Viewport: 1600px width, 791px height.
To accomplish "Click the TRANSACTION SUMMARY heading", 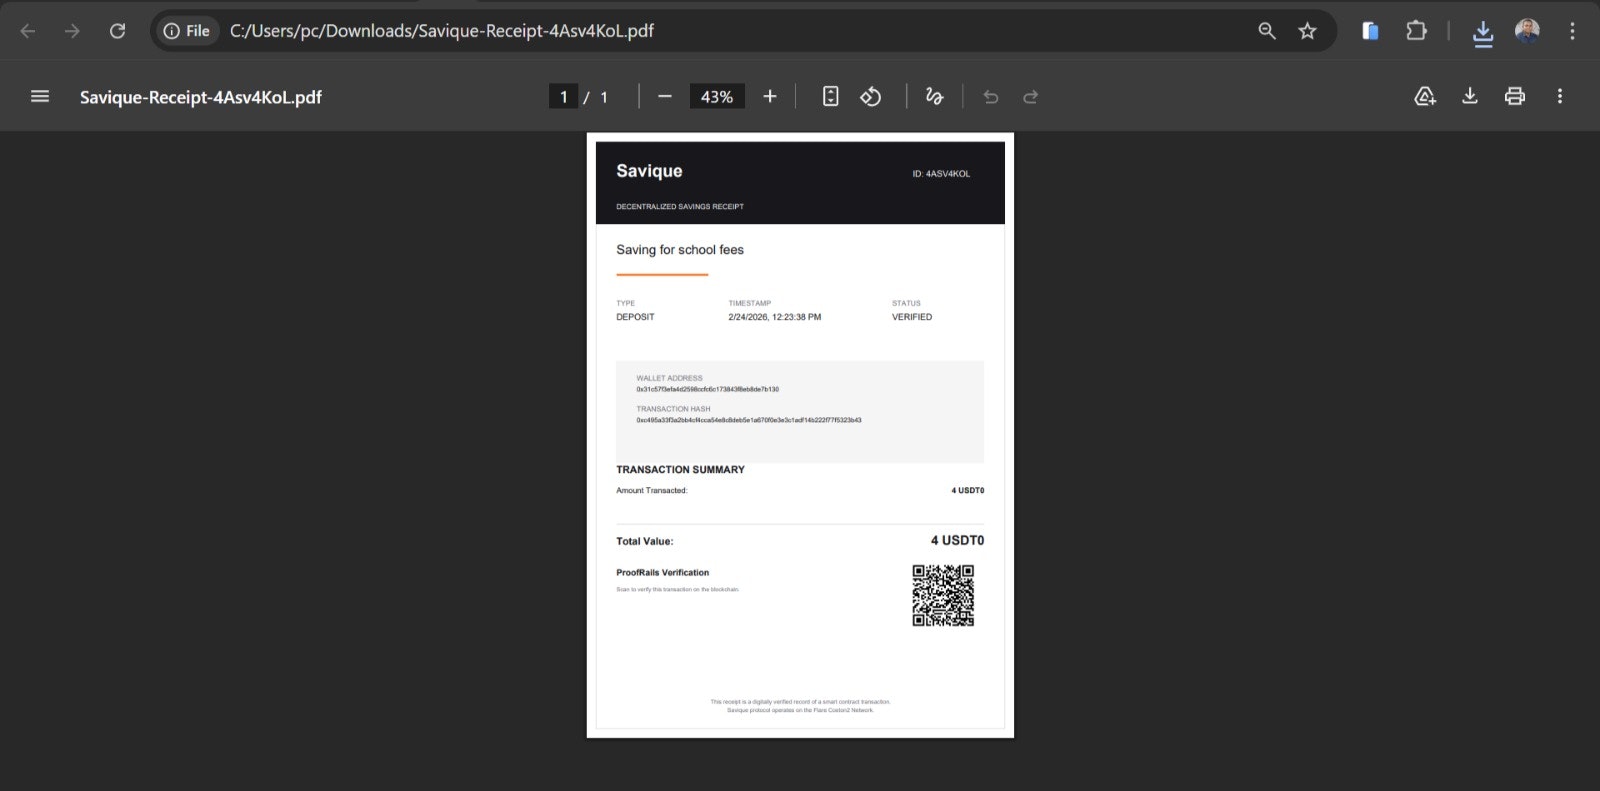I will 680,470.
